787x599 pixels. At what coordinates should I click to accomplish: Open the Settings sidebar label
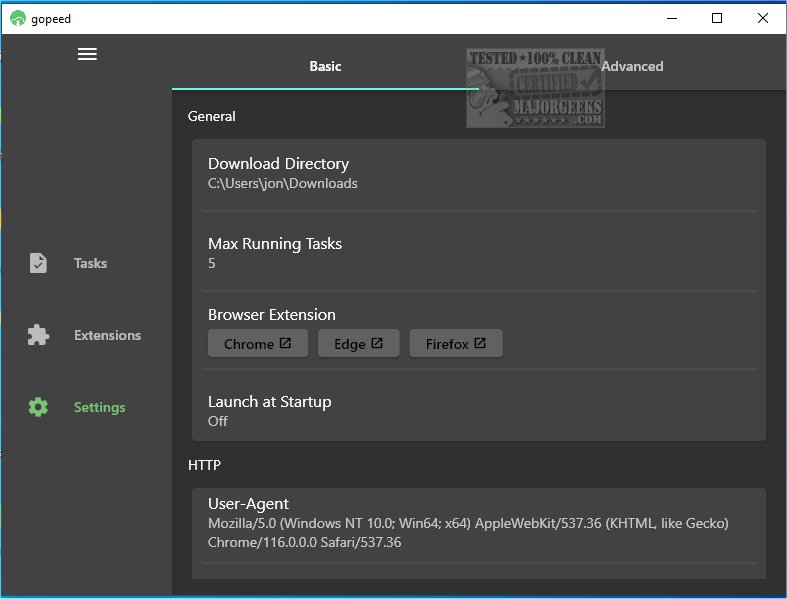click(99, 407)
